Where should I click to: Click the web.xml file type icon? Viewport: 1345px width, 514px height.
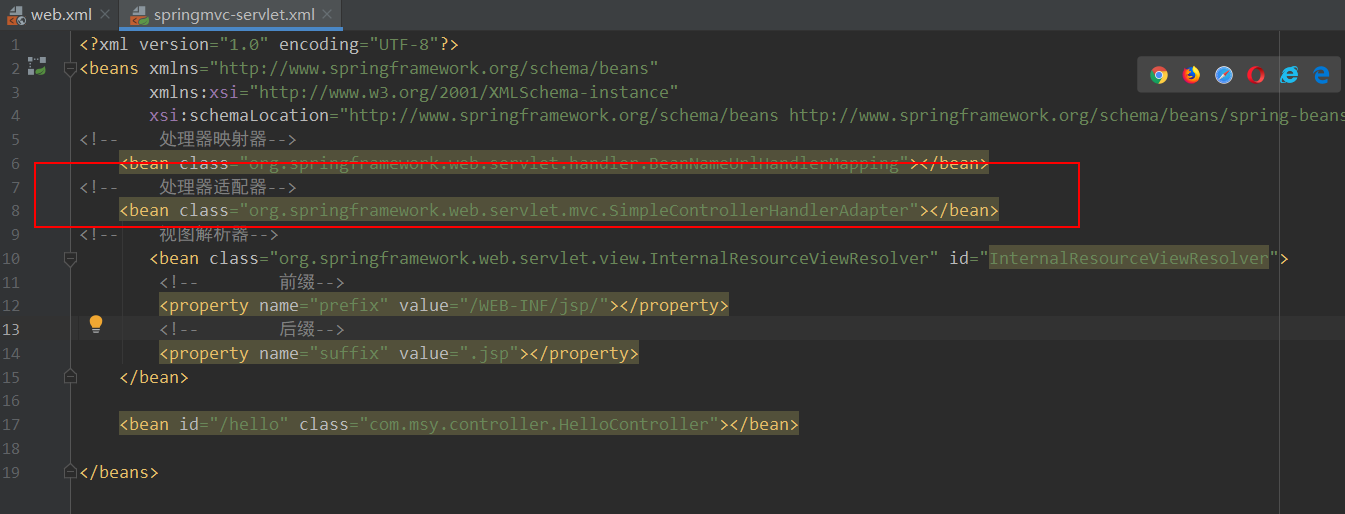coord(16,15)
